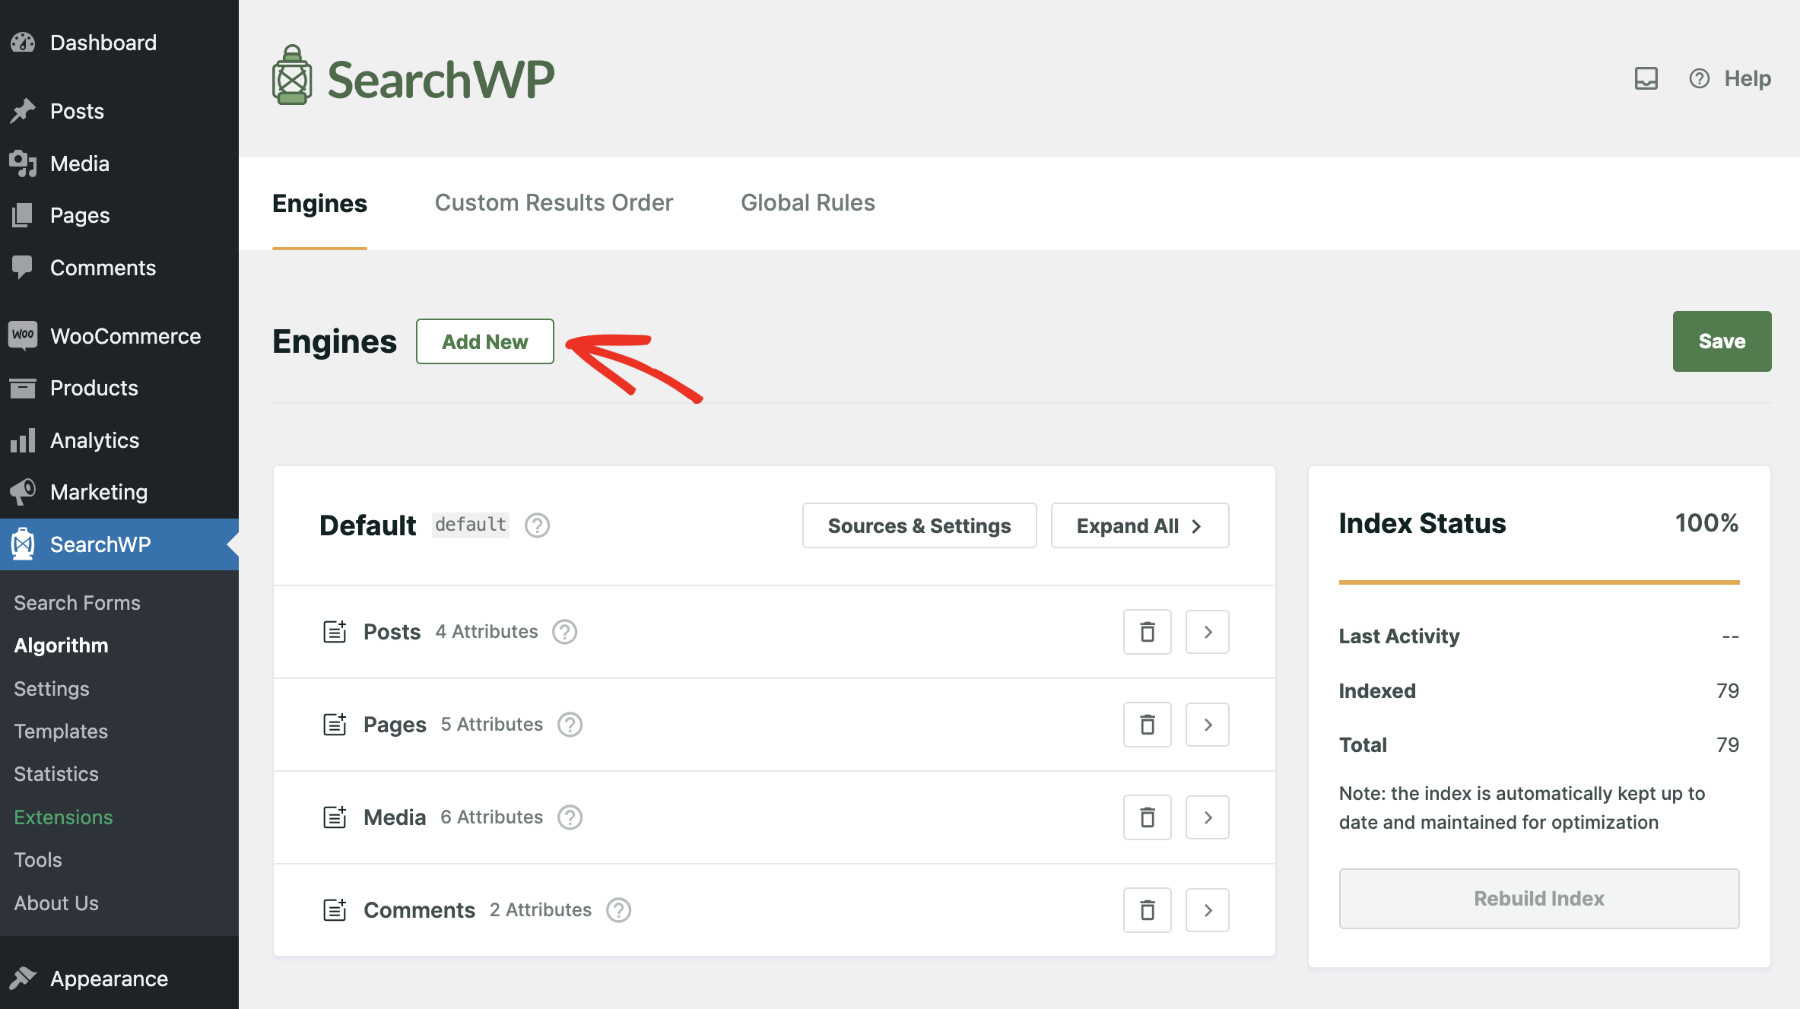The width and height of the screenshot is (1800, 1009).
Task: Click the Media source document icon
Action: (335, 818)
